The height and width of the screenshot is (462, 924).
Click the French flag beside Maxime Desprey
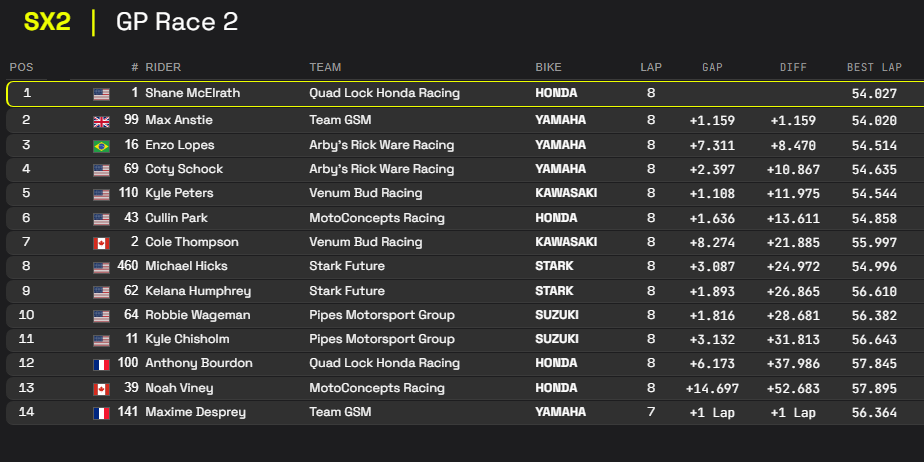click(101, 412)
